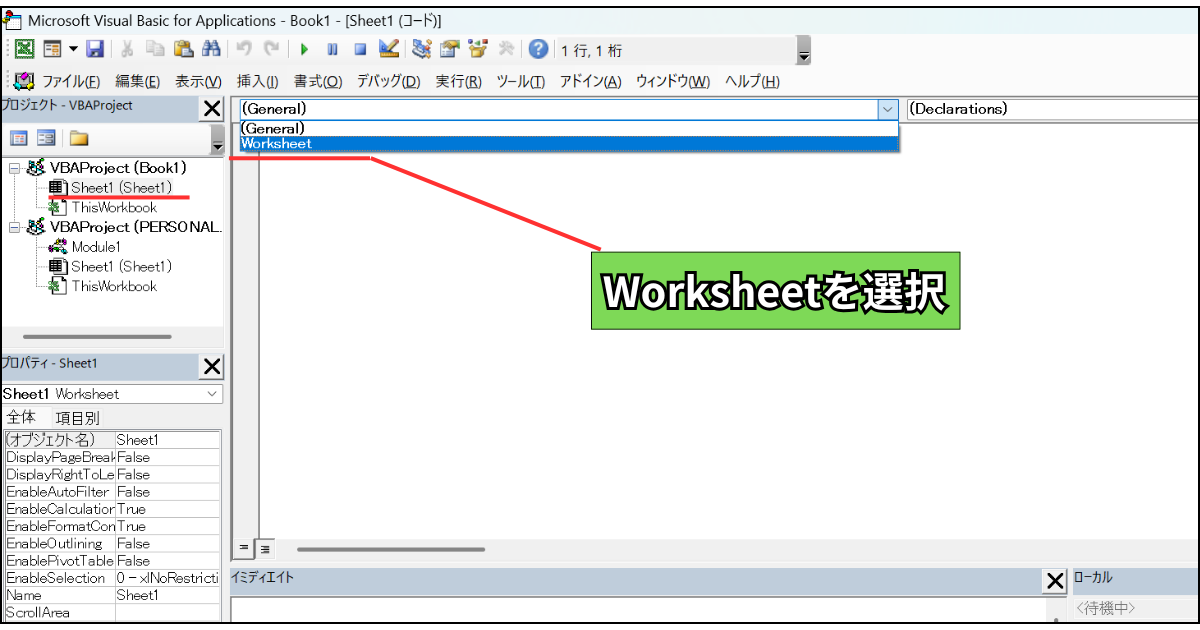1200x630 pixels.
Task: Click the Break pause icon
Action: [x=332, y=49]
